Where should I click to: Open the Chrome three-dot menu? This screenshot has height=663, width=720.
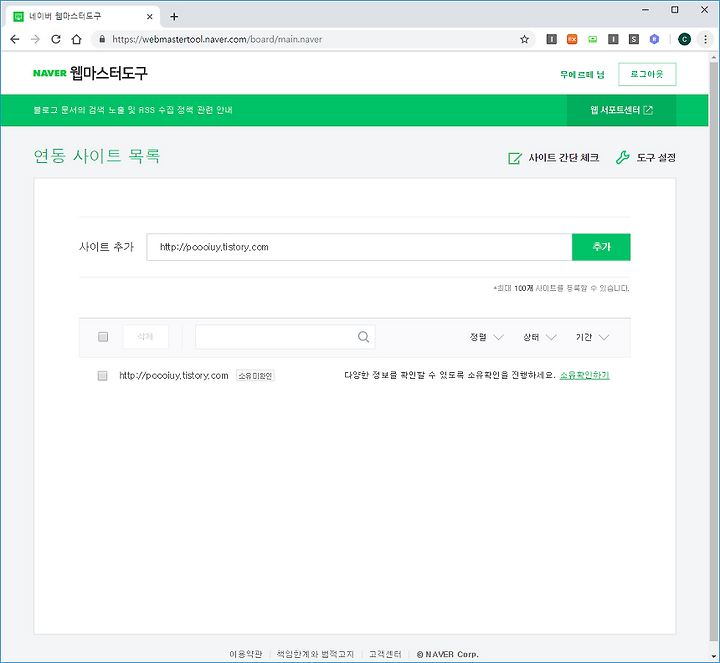click(705, 39)
